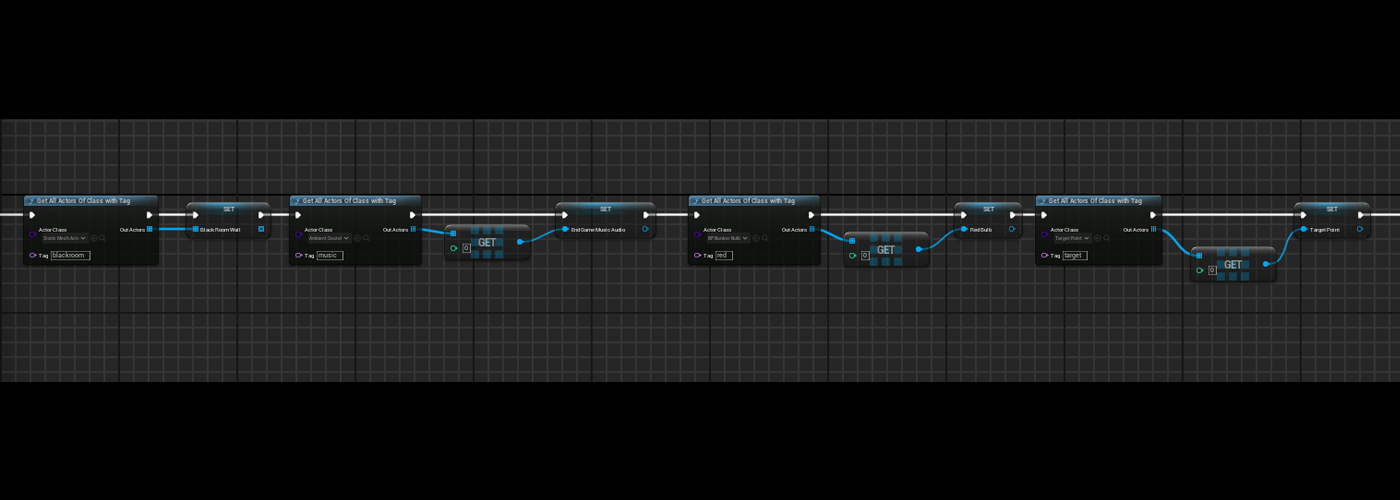The image size is (1400, 500).
Task: Click the Tag field containing 'music'
Action: pos(329,255)
